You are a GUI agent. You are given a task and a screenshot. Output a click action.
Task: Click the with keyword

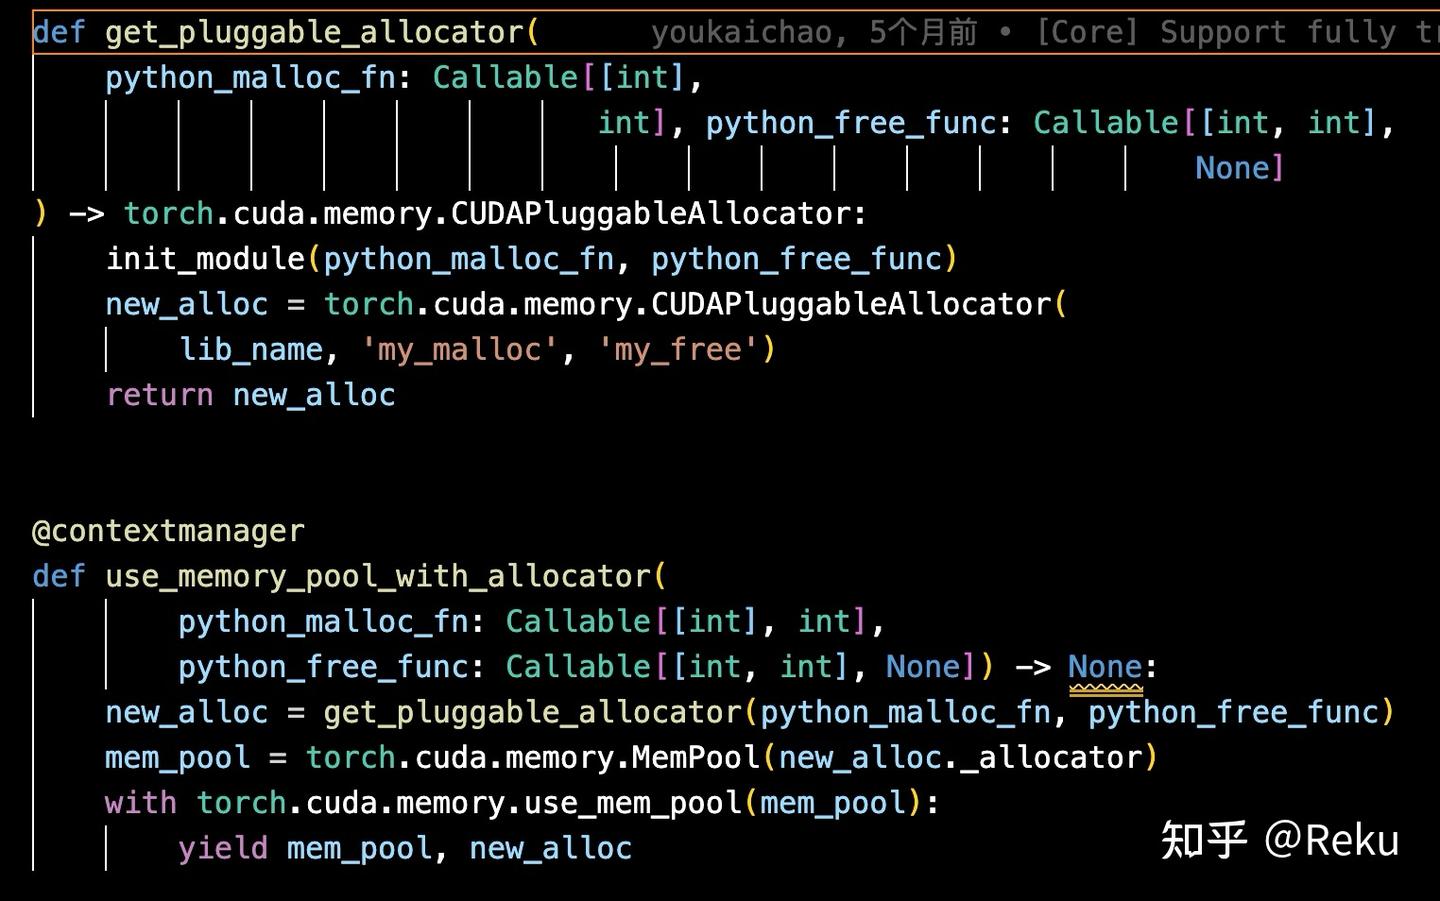(140, 803)
